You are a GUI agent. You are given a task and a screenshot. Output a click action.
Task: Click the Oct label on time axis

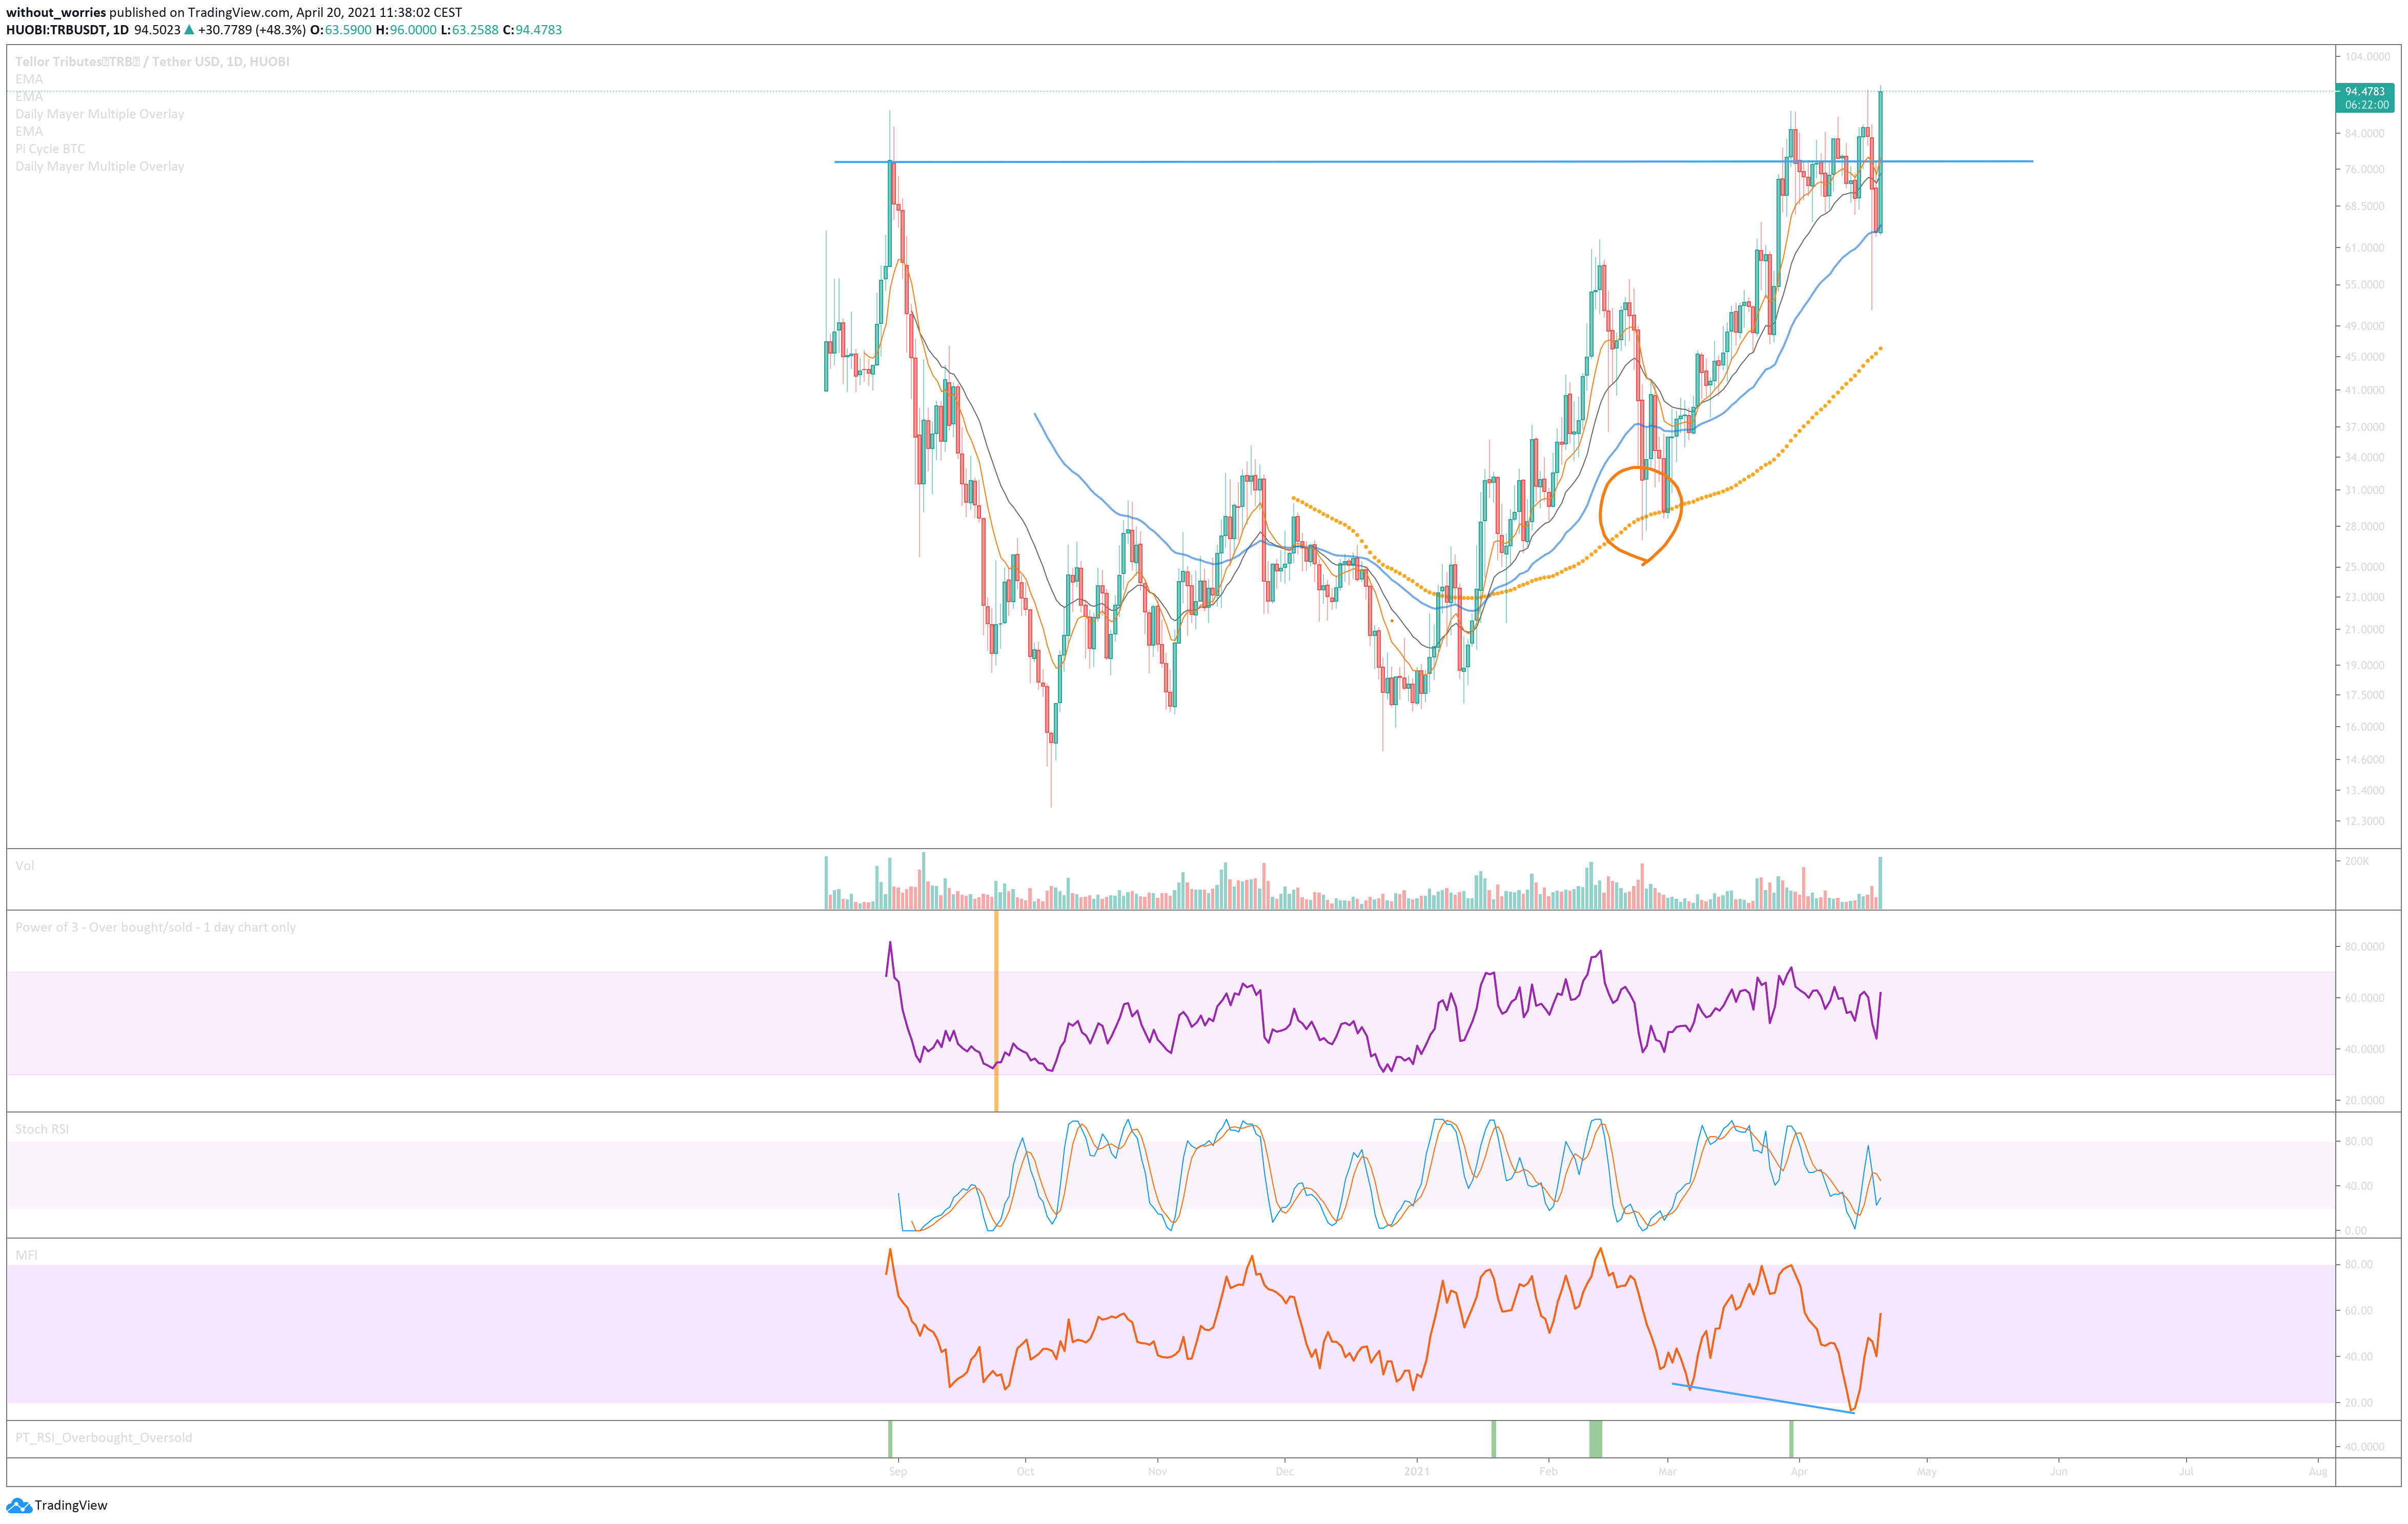point(1025,1472)
